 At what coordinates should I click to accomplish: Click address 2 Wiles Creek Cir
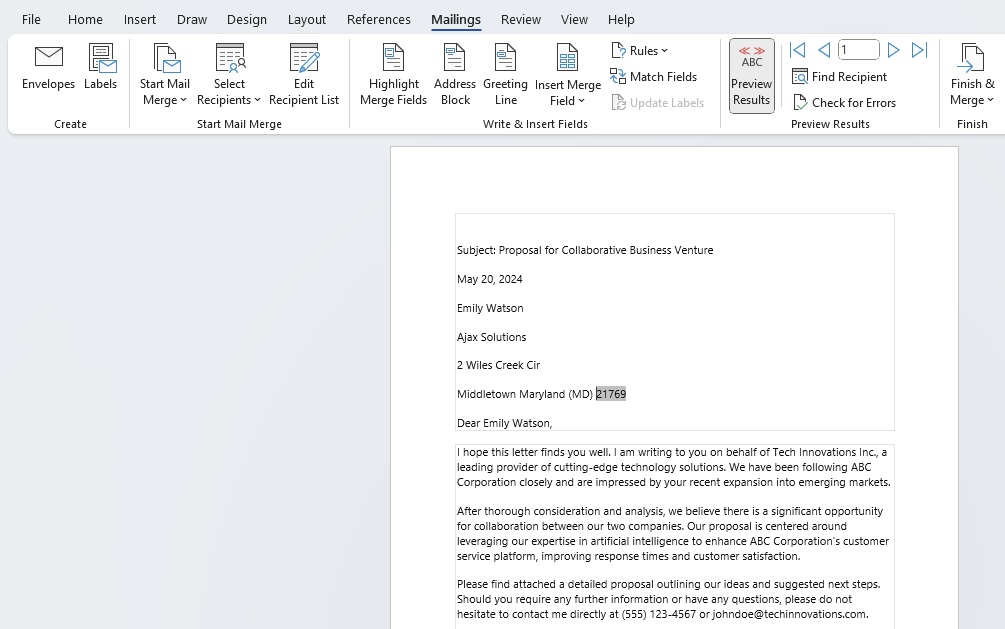(499, 365)
